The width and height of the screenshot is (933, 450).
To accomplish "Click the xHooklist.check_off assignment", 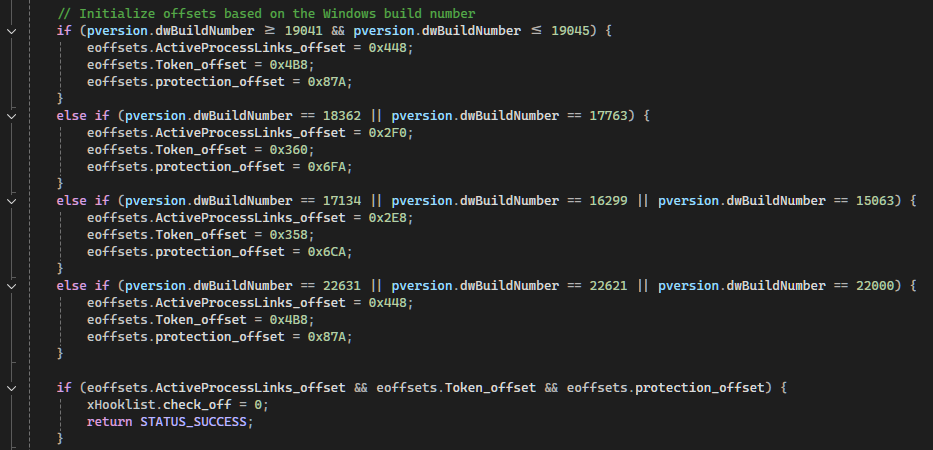I will (x=178, y=405).
